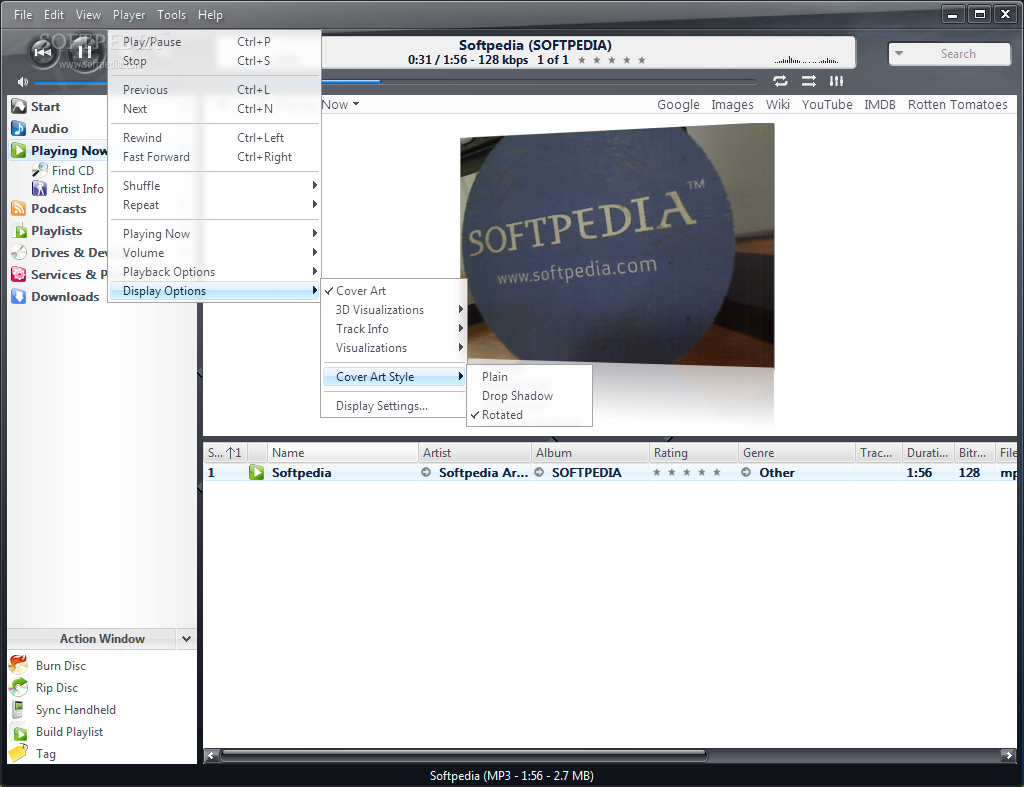Expand the Playback Options submenu

[x=214, y=272]
